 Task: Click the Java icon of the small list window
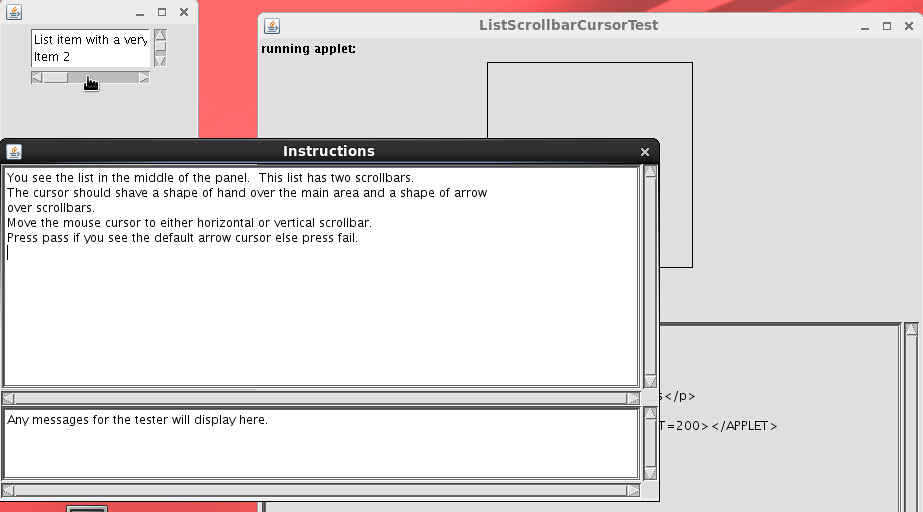14,12
